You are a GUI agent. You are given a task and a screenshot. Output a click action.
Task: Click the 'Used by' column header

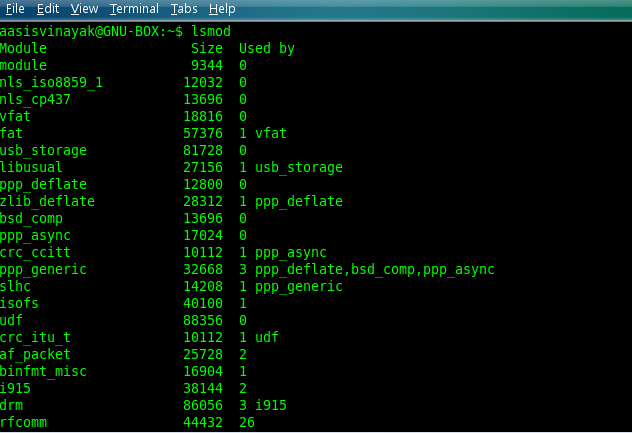coord(267,48)
